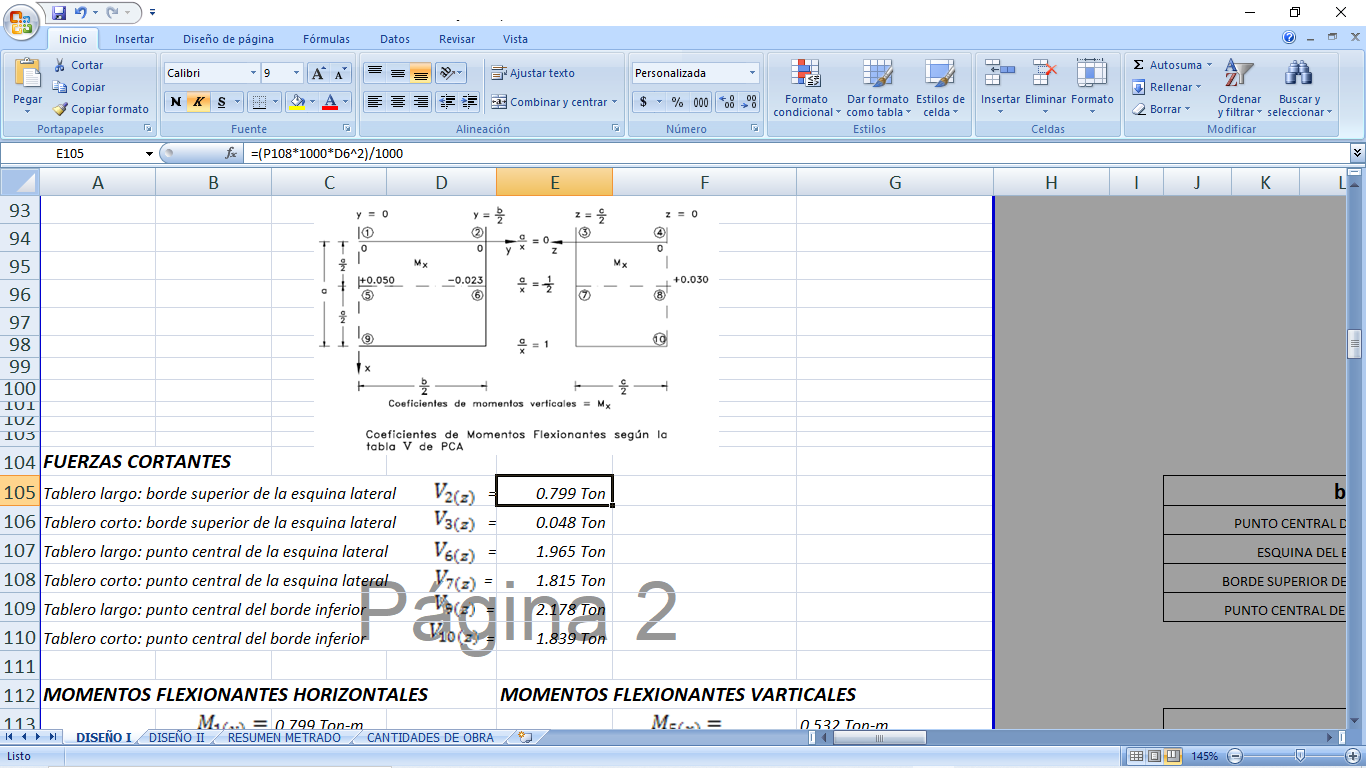Click the percent style button
Image resolution: width=1366 pixels, height=768 pixels.
(x=677, y=102)
